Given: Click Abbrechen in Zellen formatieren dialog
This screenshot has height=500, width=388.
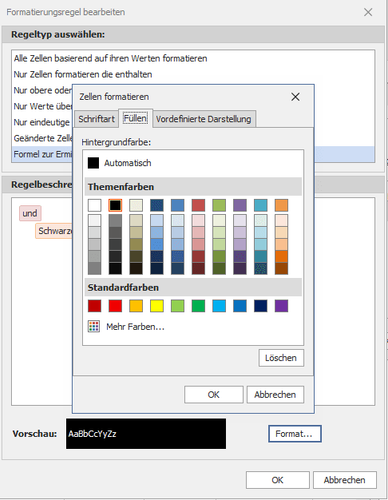Looking at the screenshot, I should coord(275,395).
